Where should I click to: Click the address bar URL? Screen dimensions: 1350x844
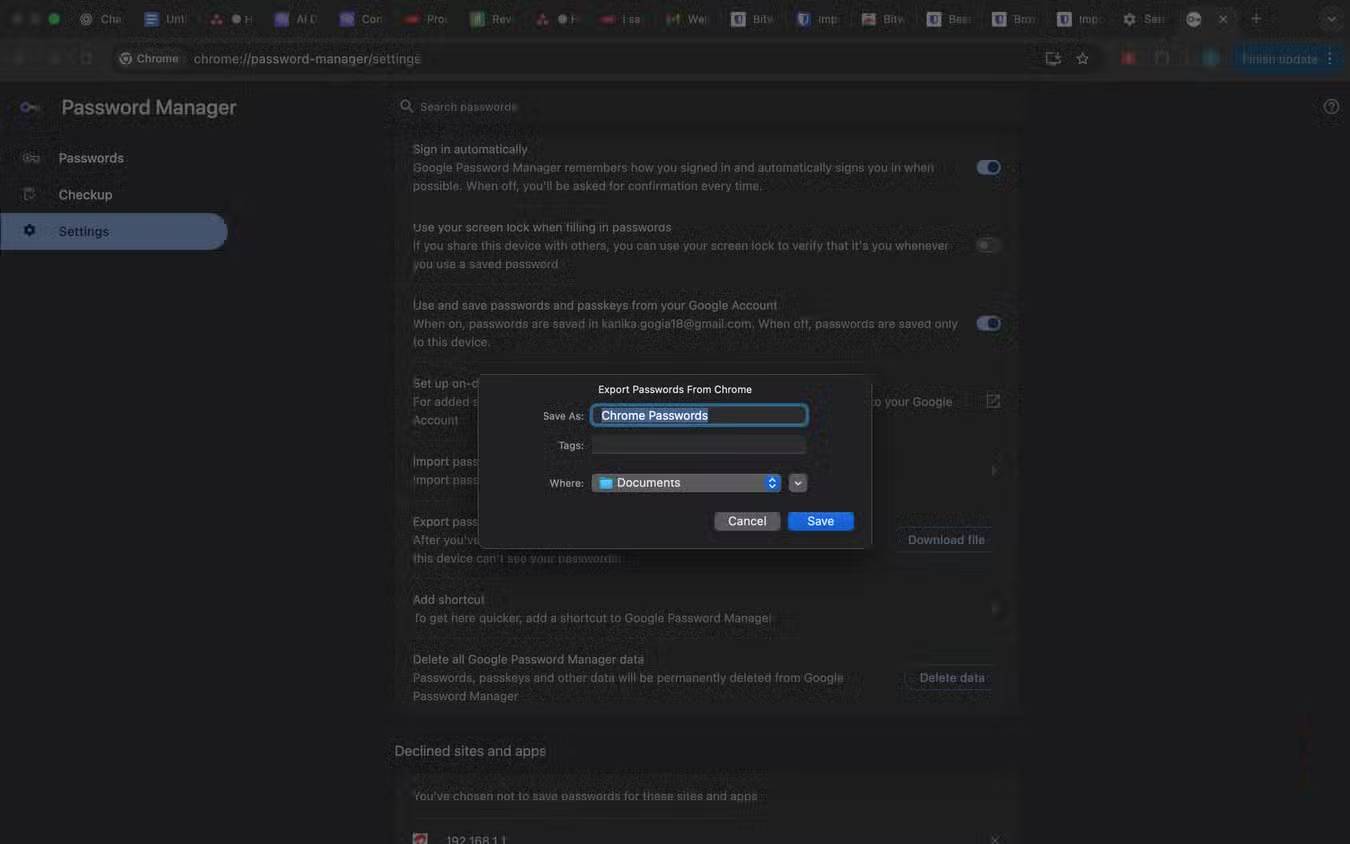click(307, 59)
